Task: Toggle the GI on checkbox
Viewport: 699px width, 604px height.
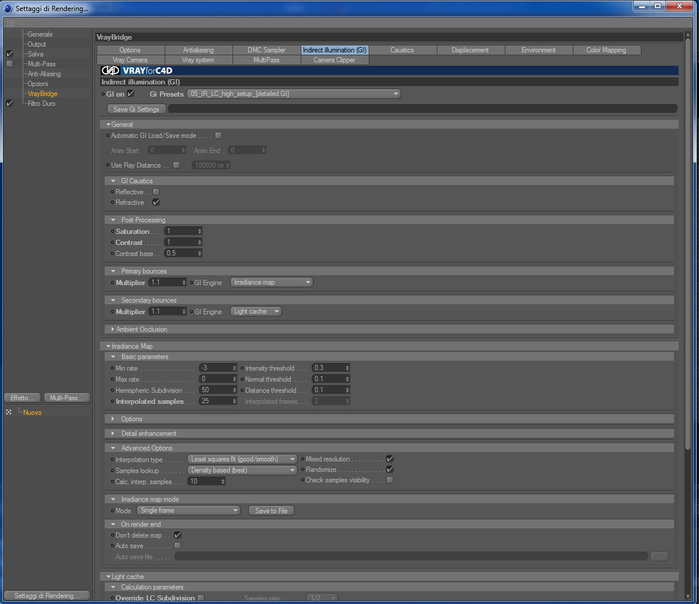Action: (131, 94)
